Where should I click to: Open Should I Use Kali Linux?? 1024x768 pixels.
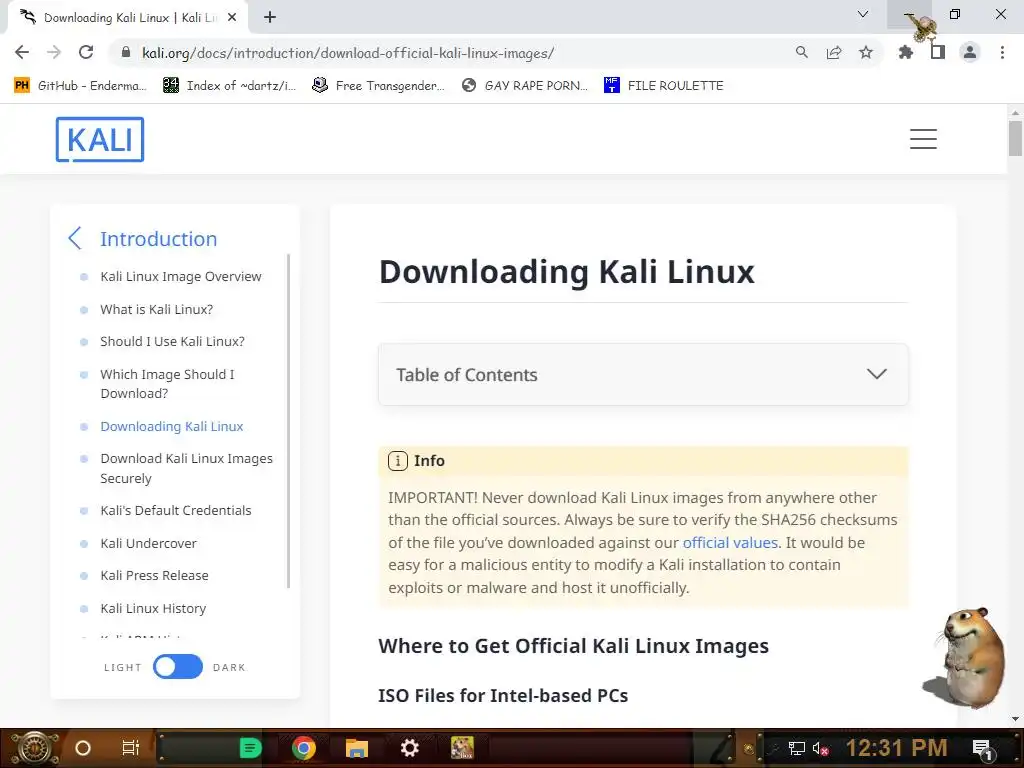pyautogui.click(x=172, y=342)
